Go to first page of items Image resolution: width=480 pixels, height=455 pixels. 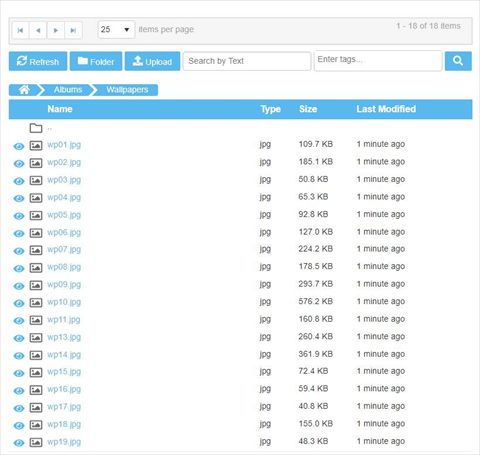(x=20, y=30)
